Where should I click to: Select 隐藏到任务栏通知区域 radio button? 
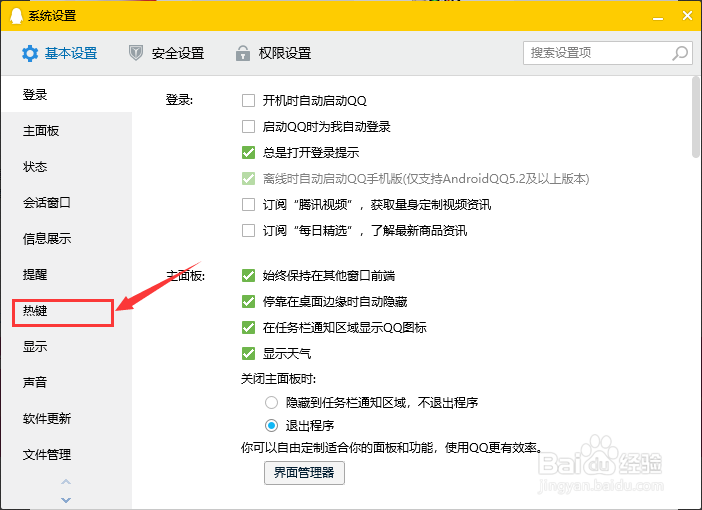pyautogui.click(x=271, y=403)
